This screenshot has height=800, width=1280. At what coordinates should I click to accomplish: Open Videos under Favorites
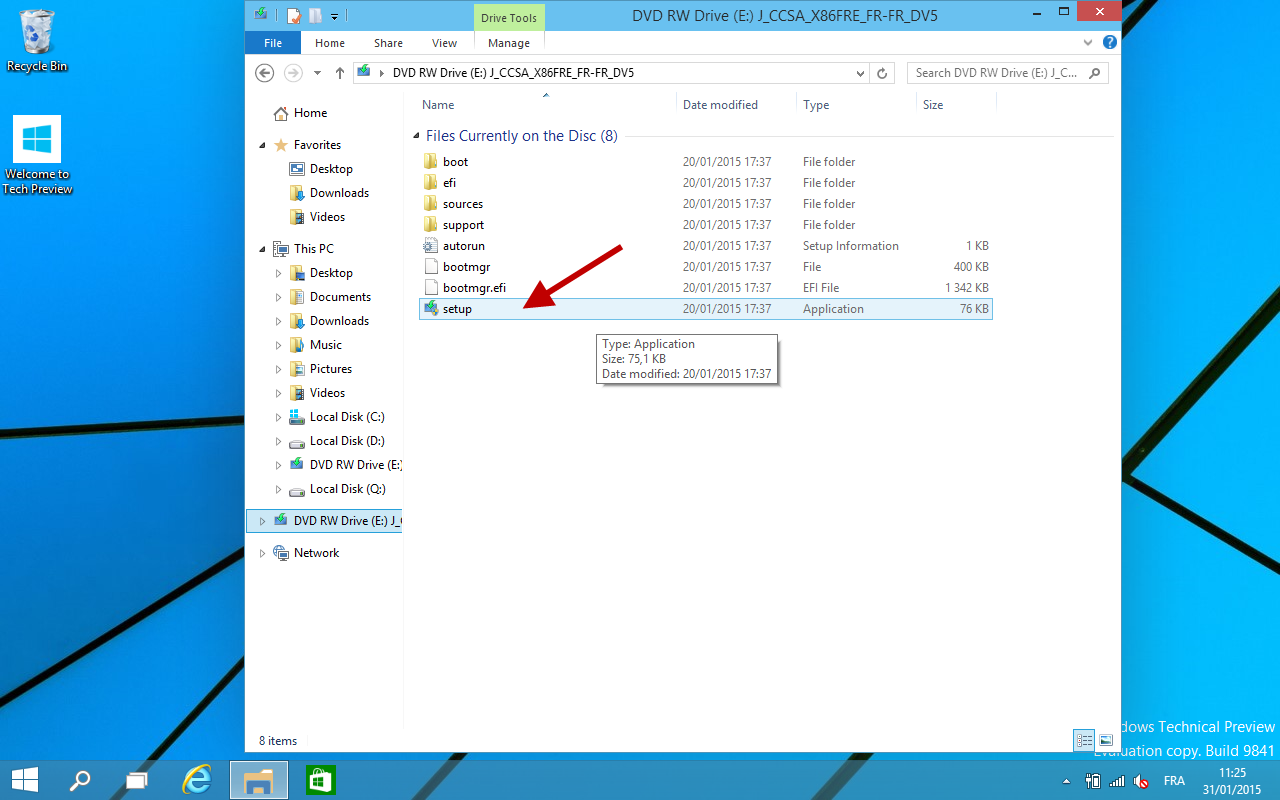click(x=327, y=217)
